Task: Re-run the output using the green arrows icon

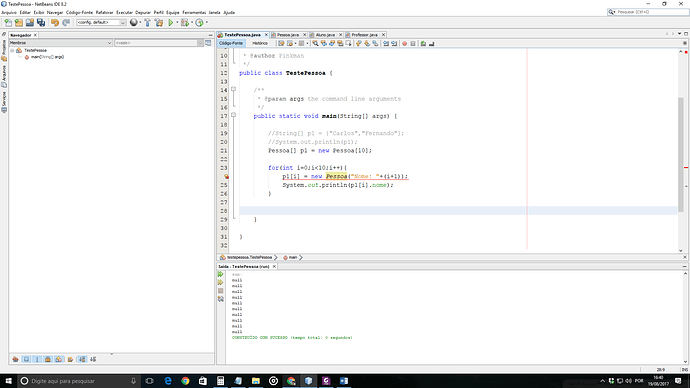Action: click(220, 274)
